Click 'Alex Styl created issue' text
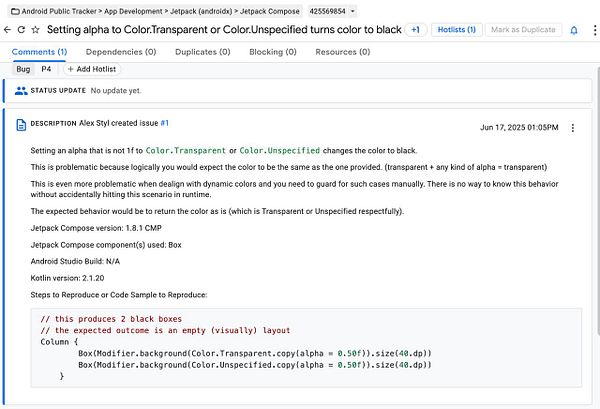The image size is (600, 409). coord(119,123)
